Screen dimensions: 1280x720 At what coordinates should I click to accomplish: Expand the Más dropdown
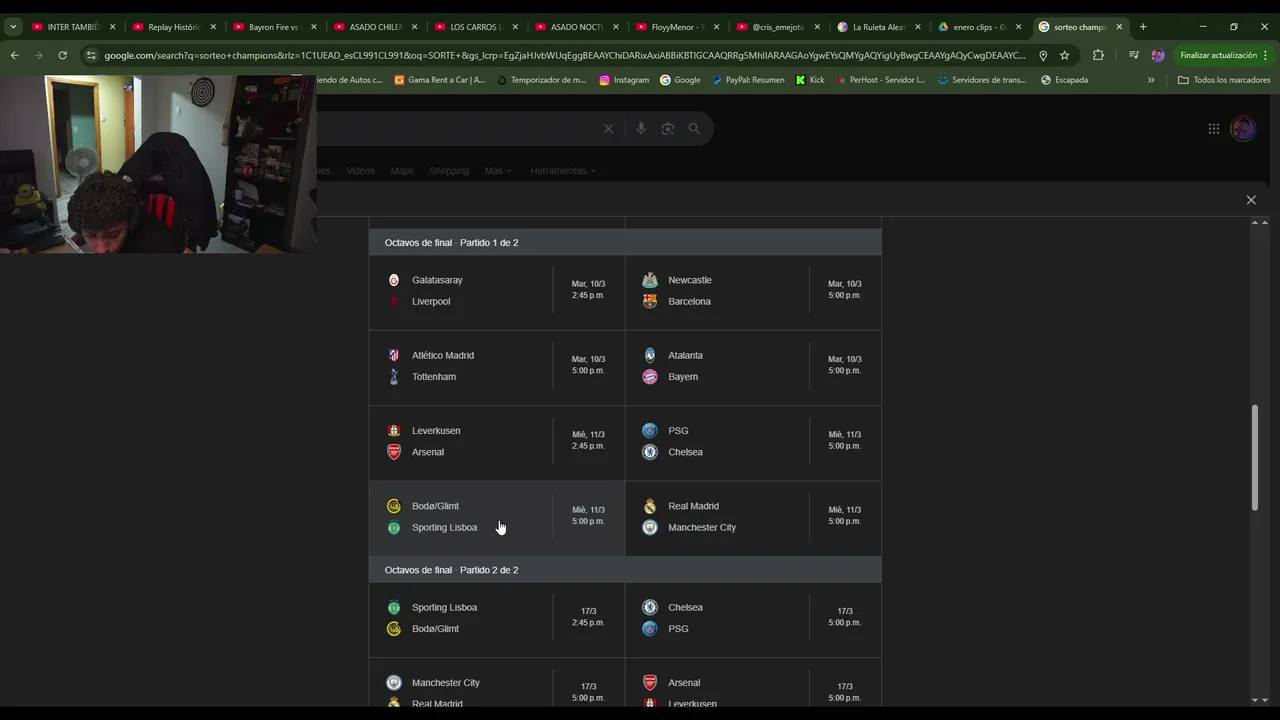coord(498,171)
